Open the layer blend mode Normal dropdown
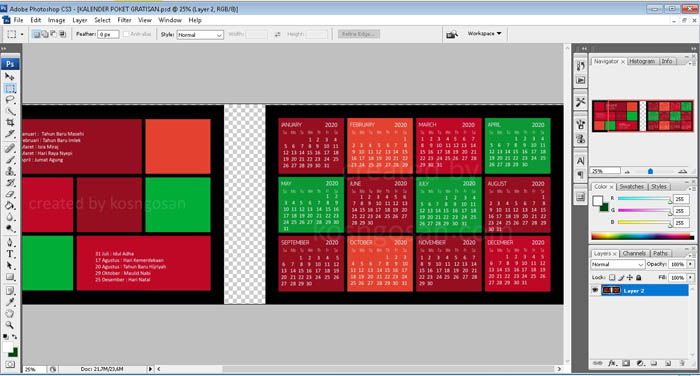 coord(617,264)
